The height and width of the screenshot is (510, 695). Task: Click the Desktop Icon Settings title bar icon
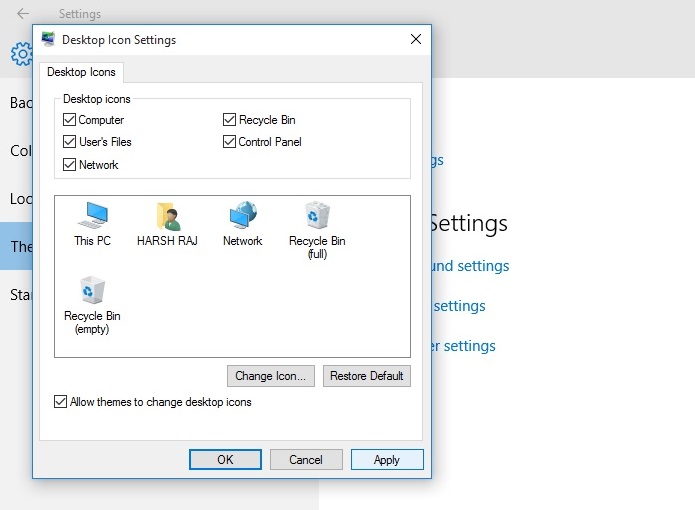48,39
